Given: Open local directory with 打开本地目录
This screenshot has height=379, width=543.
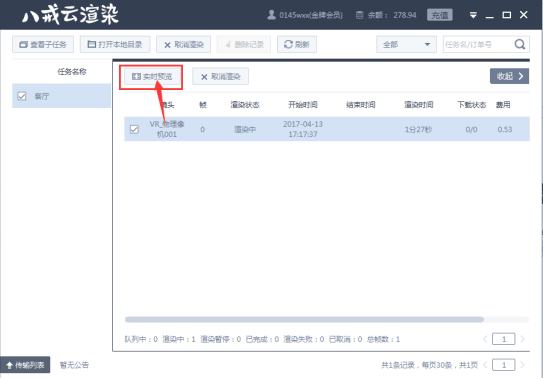Looking at the screenshot, I should pyautogui.click(x=115, y=44).
